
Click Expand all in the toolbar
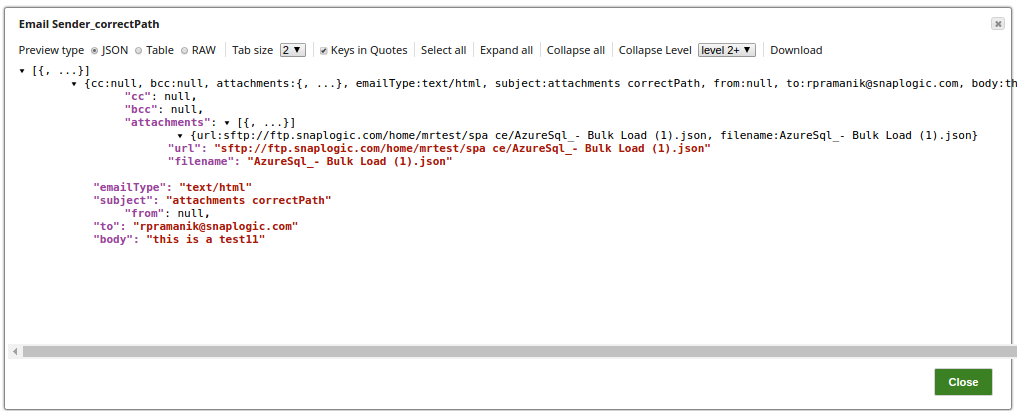pos(506,50)
